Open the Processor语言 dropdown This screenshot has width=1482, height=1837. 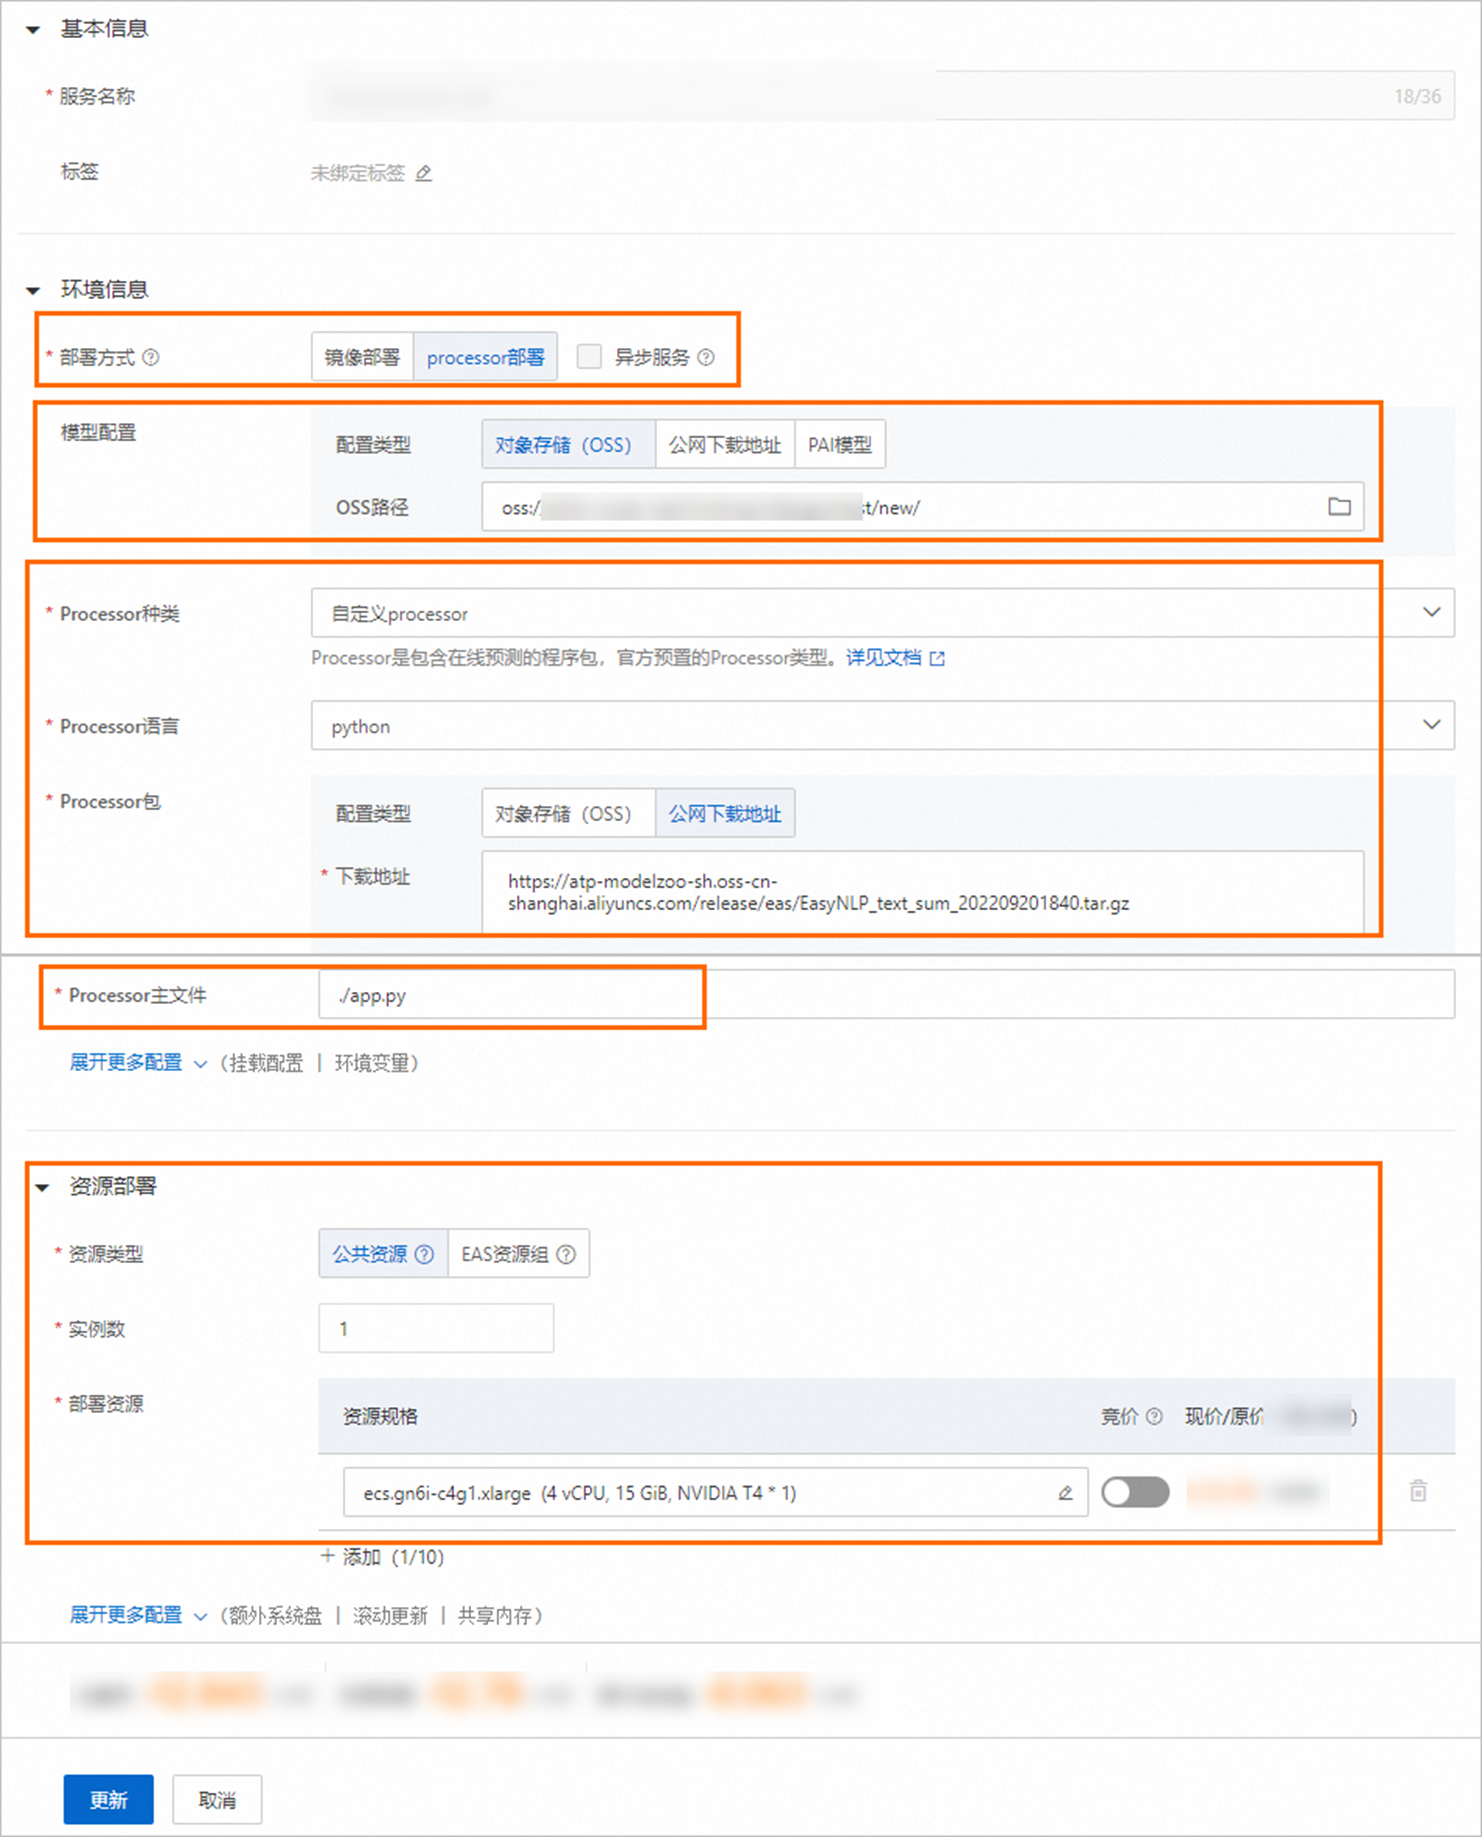(882, 725)
